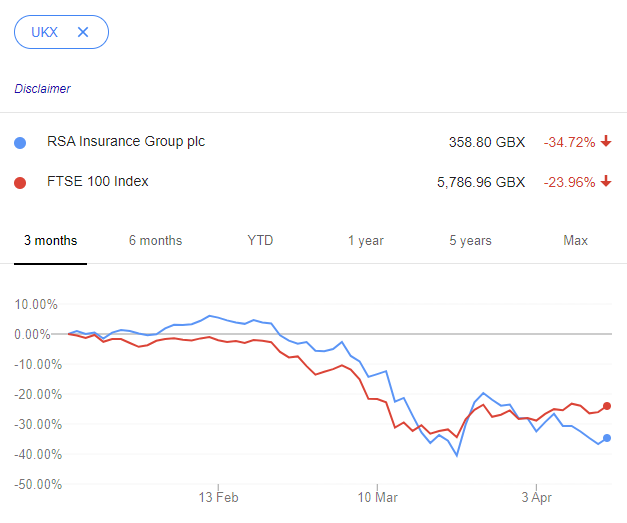Switch to the 6 months range
Image resolution: width=627 pixels, height=523 pixels.
click(x=156, y=240)
